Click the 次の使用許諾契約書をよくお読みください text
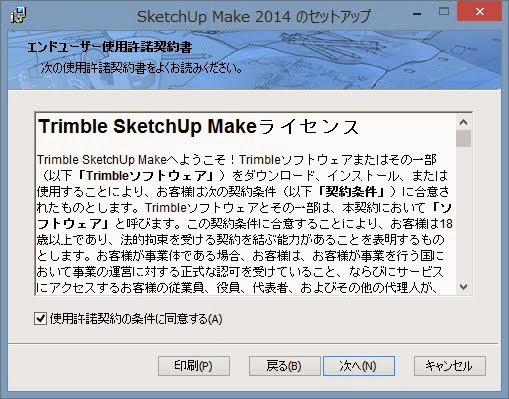The image size is (509, 399). pyautogui.click(x=141, y=68)
